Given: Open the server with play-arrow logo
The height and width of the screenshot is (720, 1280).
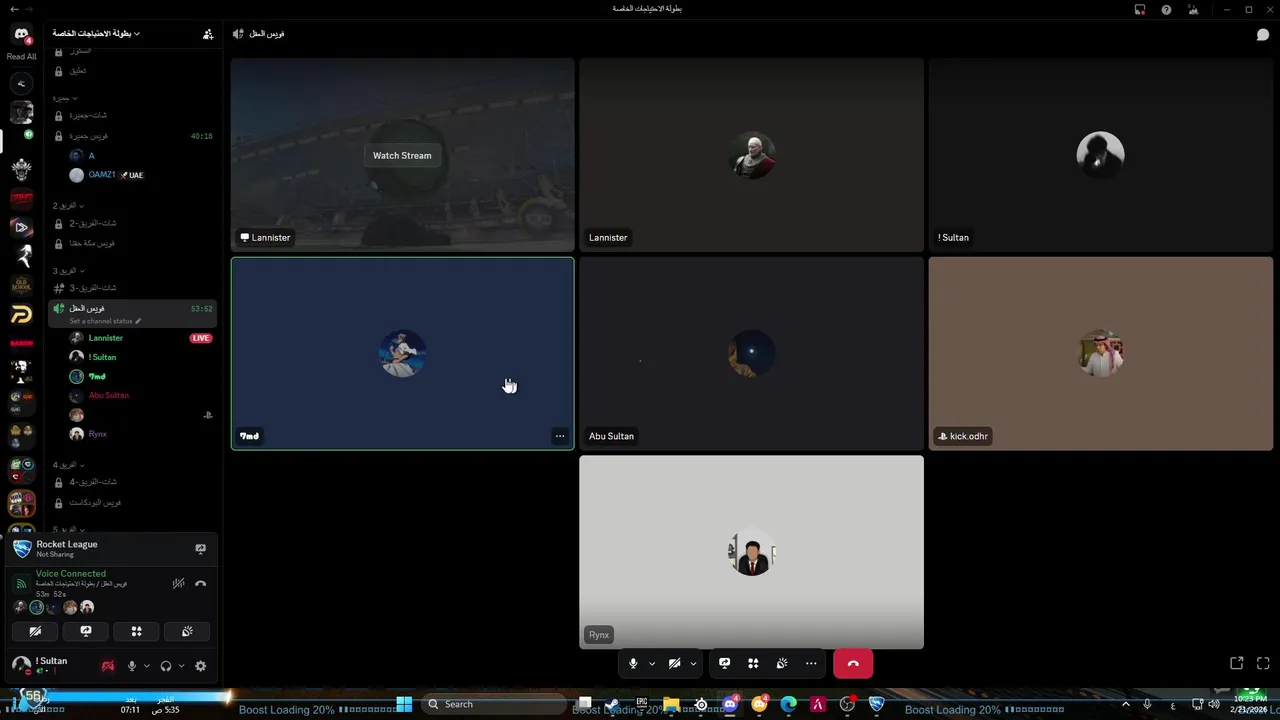Looking at the screenshot, I should click(x=21, y=227).
